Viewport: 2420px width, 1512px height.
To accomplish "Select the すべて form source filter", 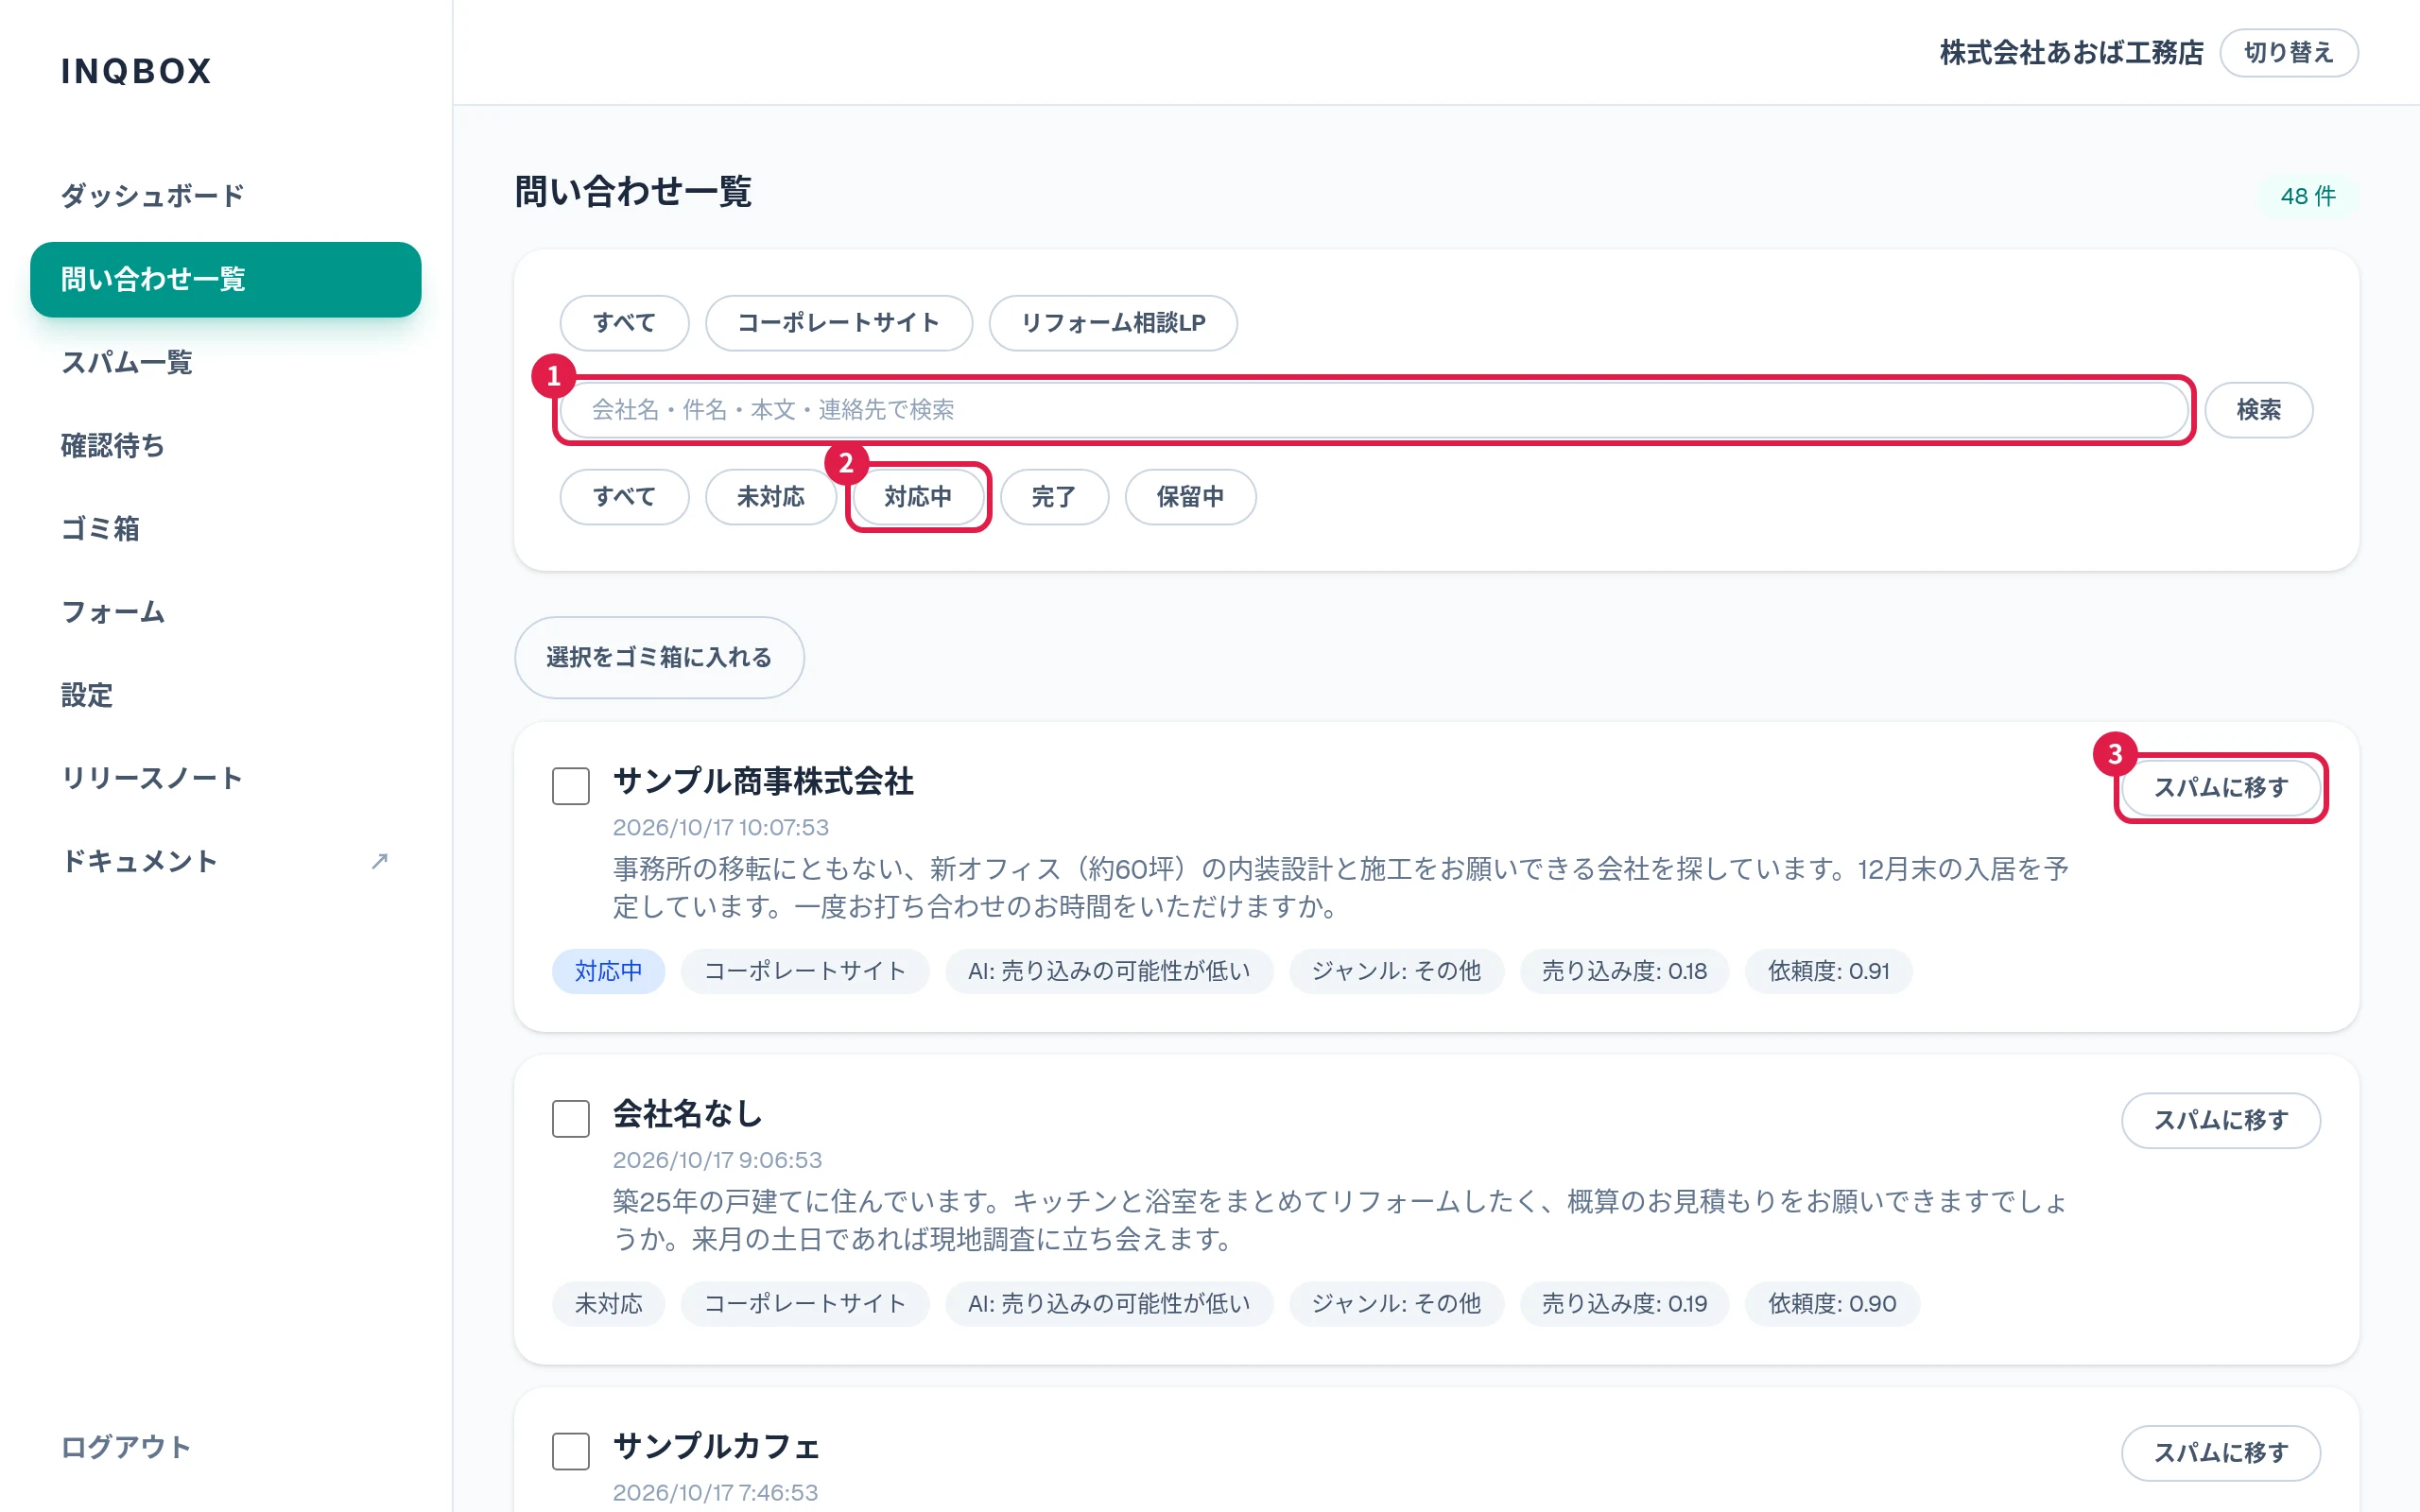I will pyautogui.click(x=624, y=323).
